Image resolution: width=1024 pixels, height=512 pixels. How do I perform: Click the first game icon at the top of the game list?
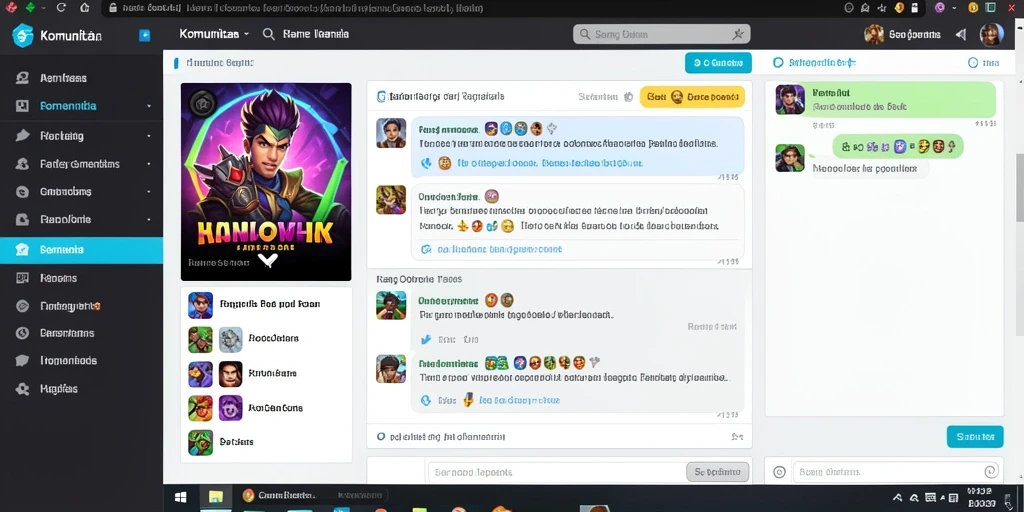200,305
